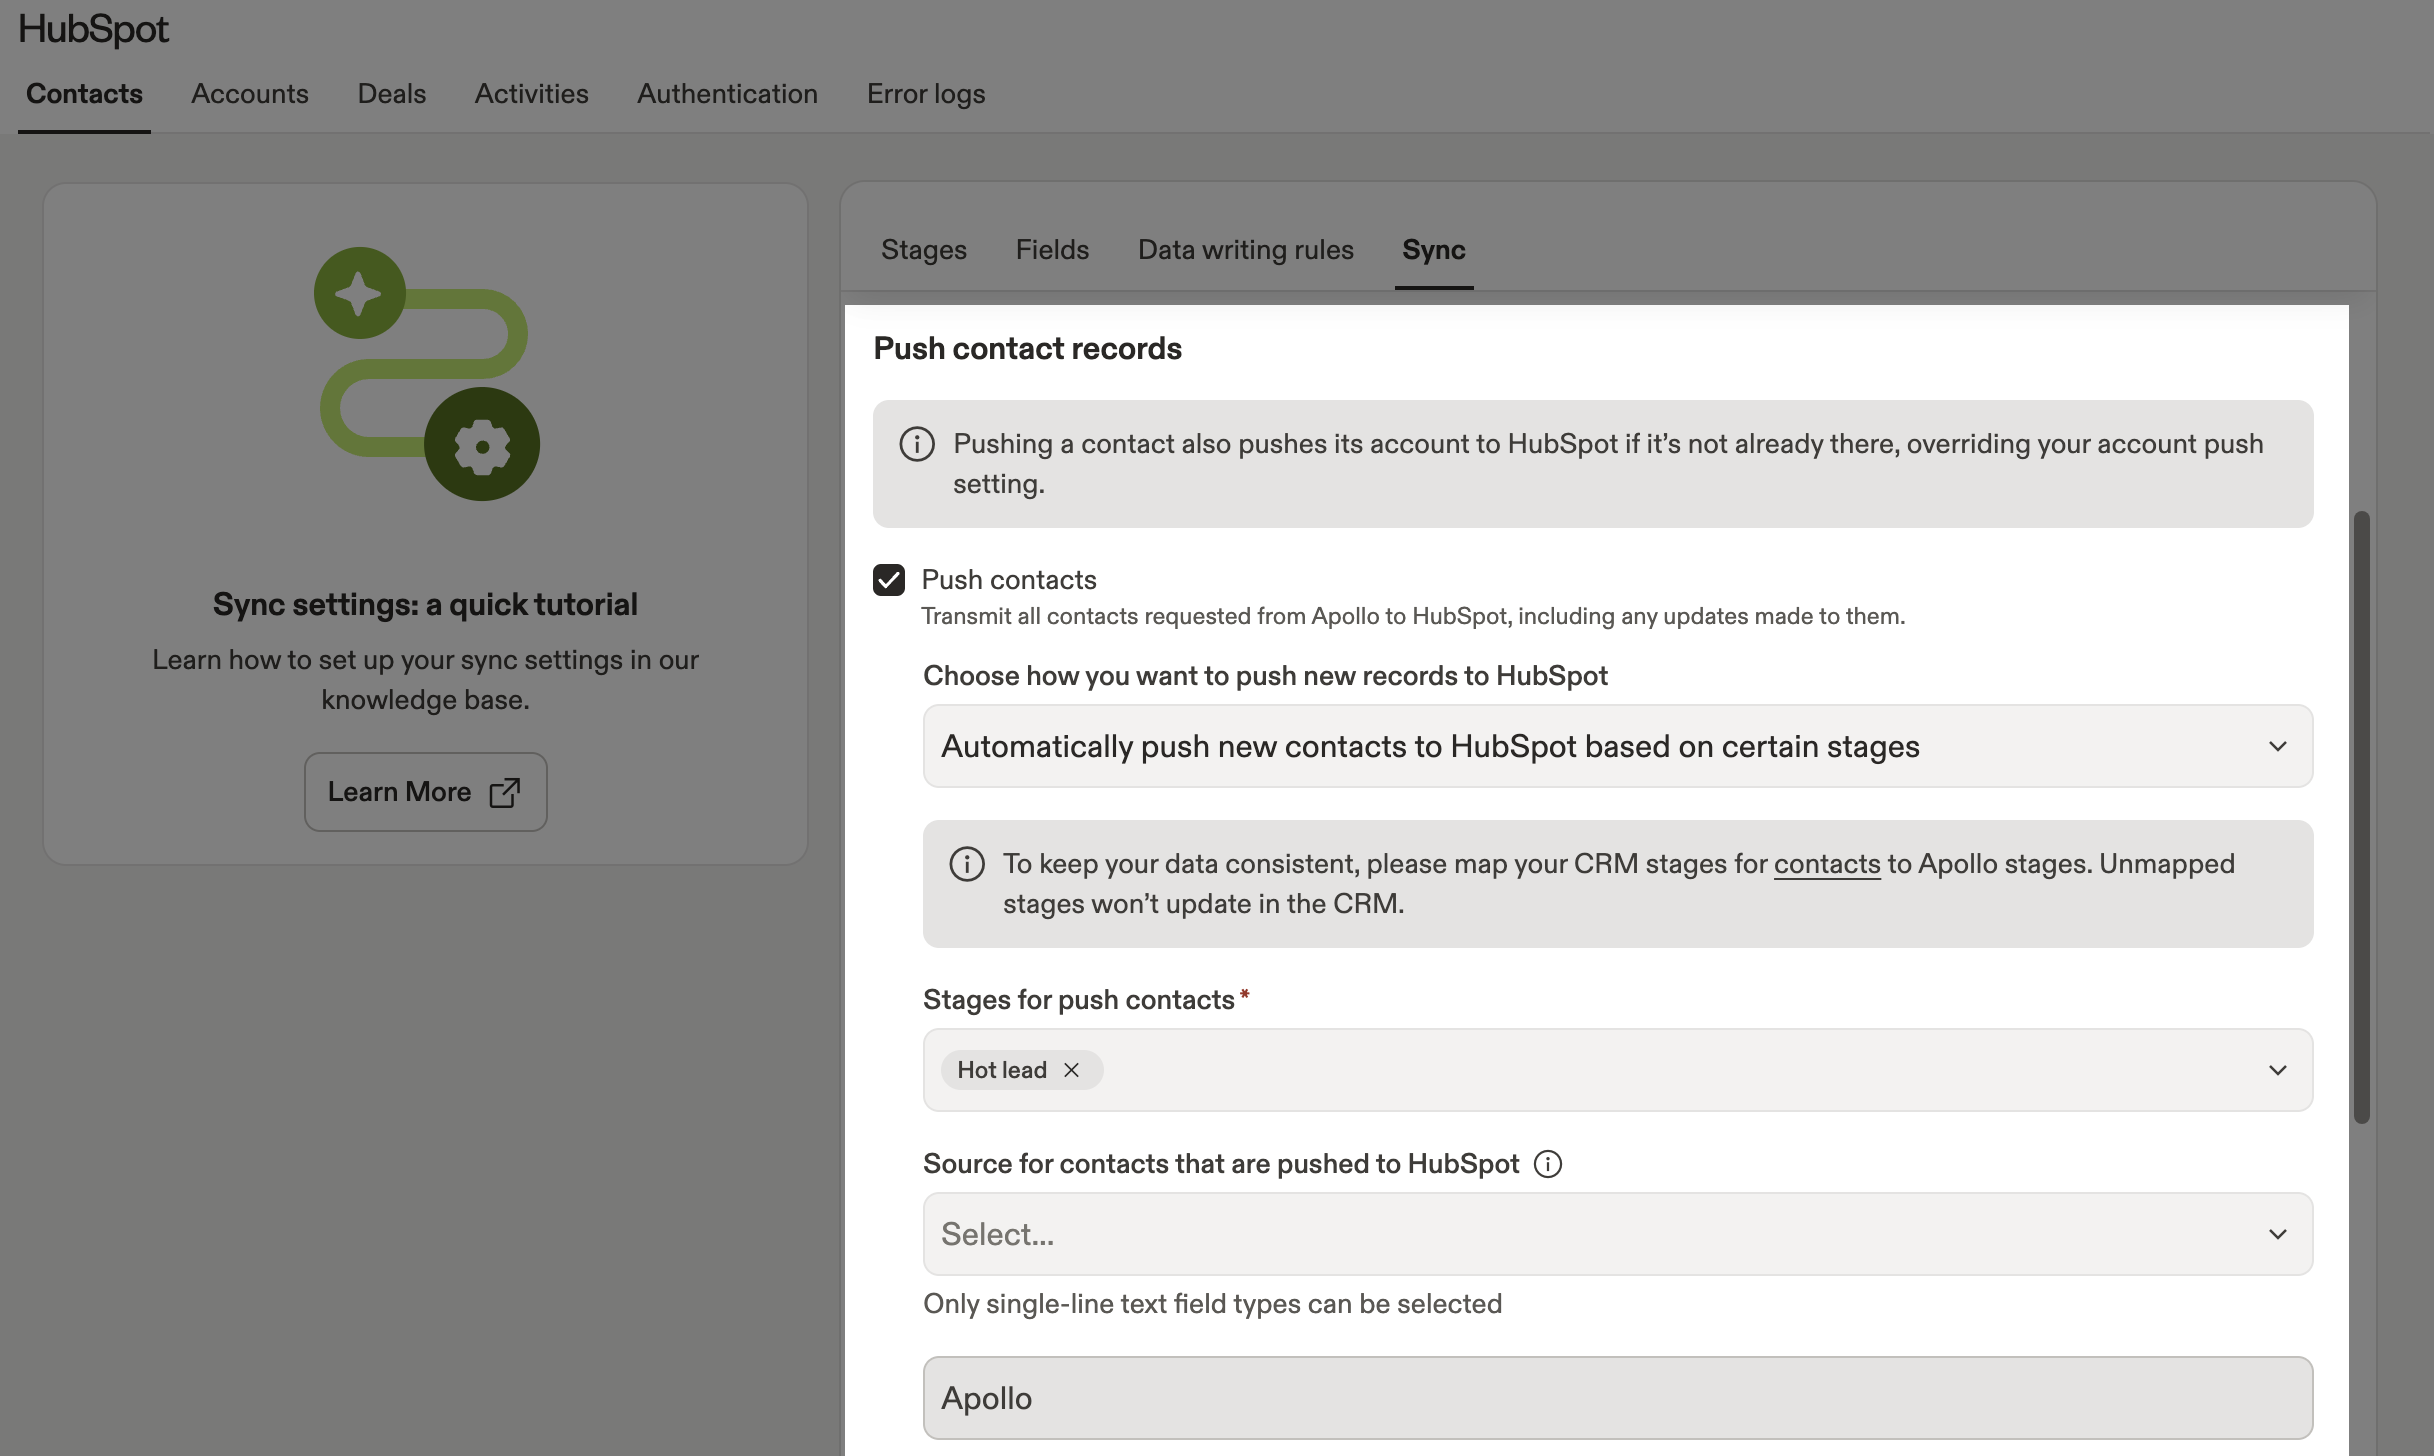Screen dimensions: 2434x1456
Task: Click the info icon next to Source for contacts
Action: (x=1547, y=1163)
